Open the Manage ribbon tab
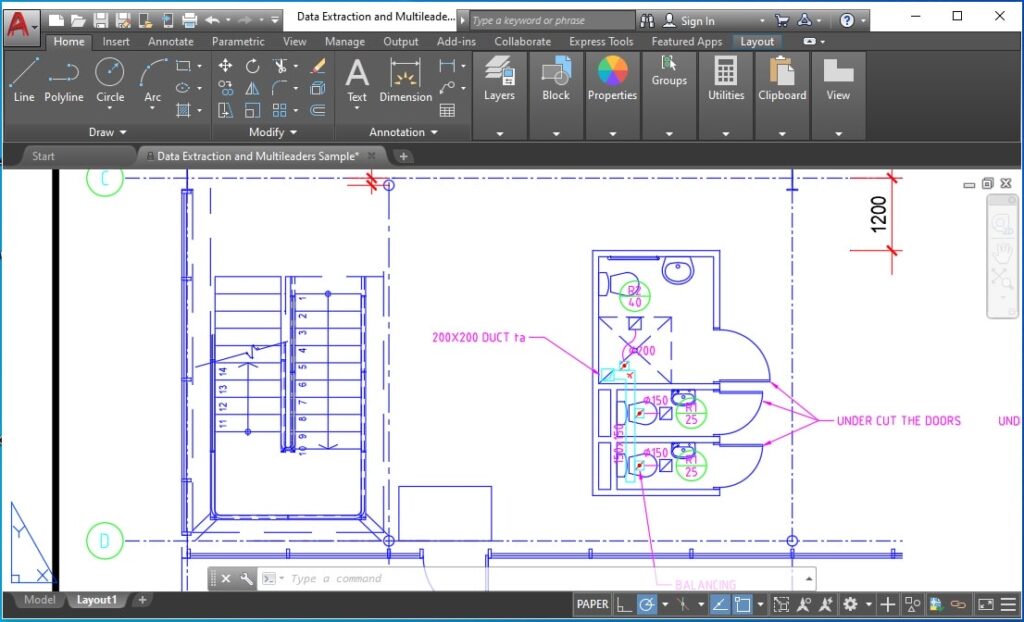This screenshot has height=622, width=1024. click(x=345, y=42)
